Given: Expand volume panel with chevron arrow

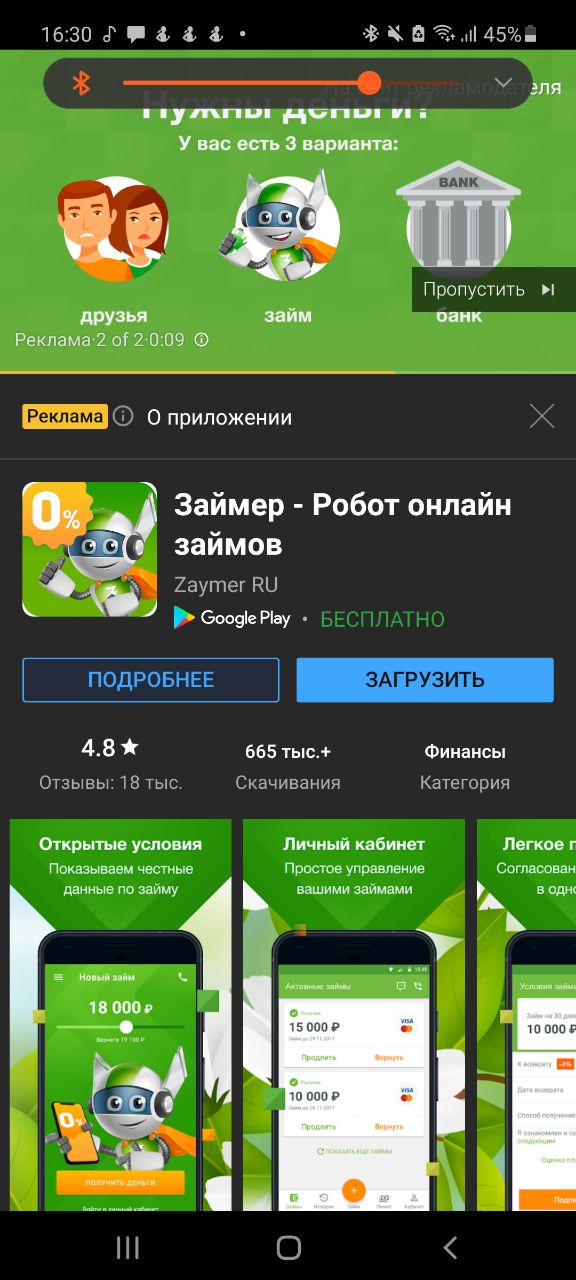Looking at the screenshot, I should coord(504,83).
